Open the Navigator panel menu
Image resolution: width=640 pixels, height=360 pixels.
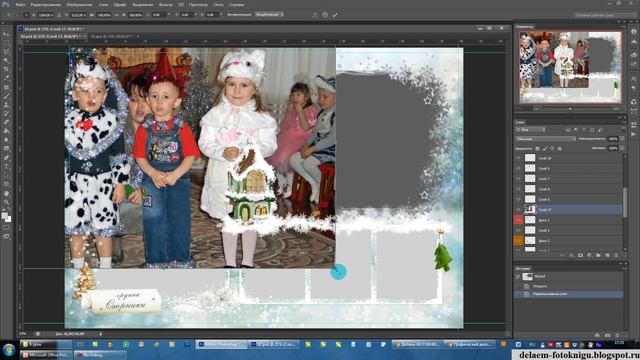tap(623, 27)
